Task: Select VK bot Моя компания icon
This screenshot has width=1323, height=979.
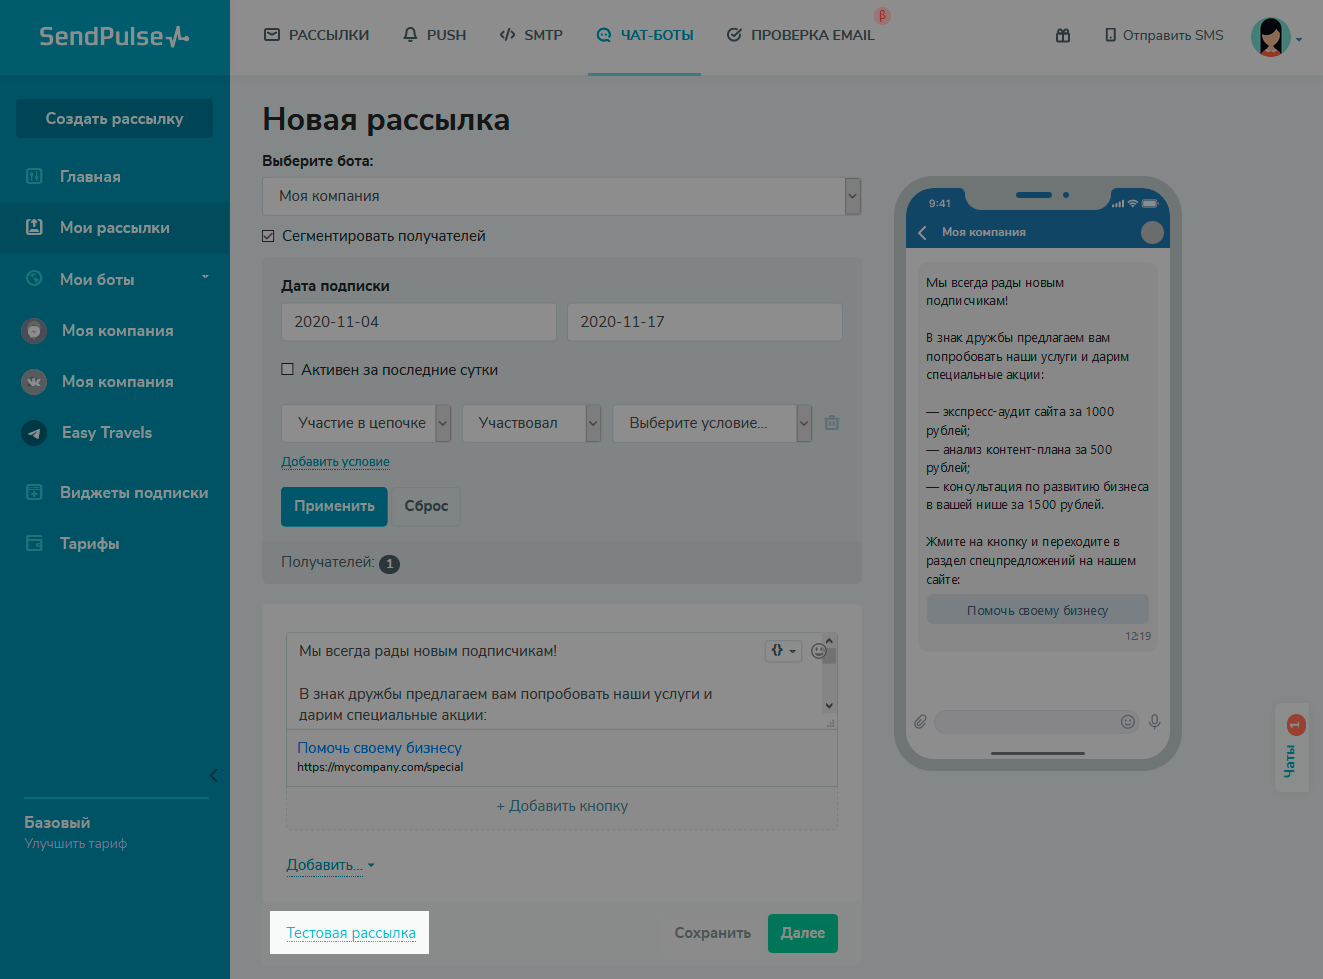Action: [x=34, y=381]
